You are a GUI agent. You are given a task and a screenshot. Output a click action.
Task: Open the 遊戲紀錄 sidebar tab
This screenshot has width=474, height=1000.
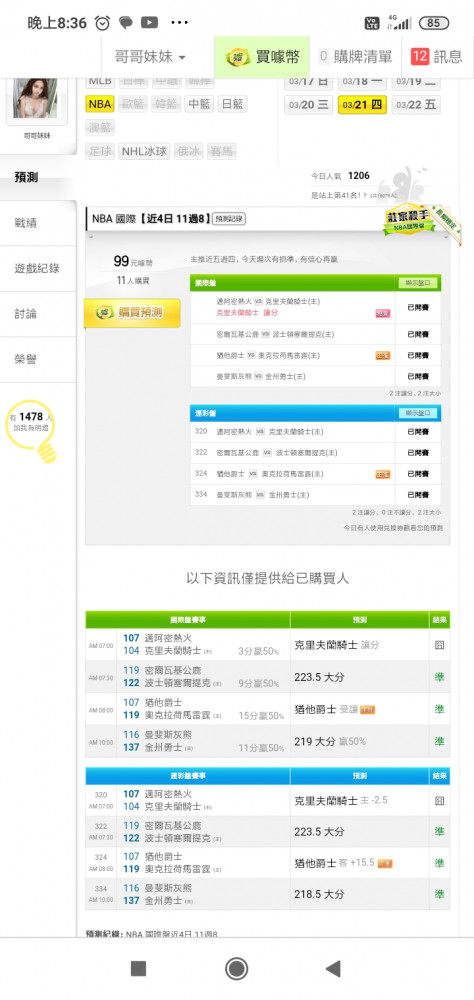(x=37, y=268)
